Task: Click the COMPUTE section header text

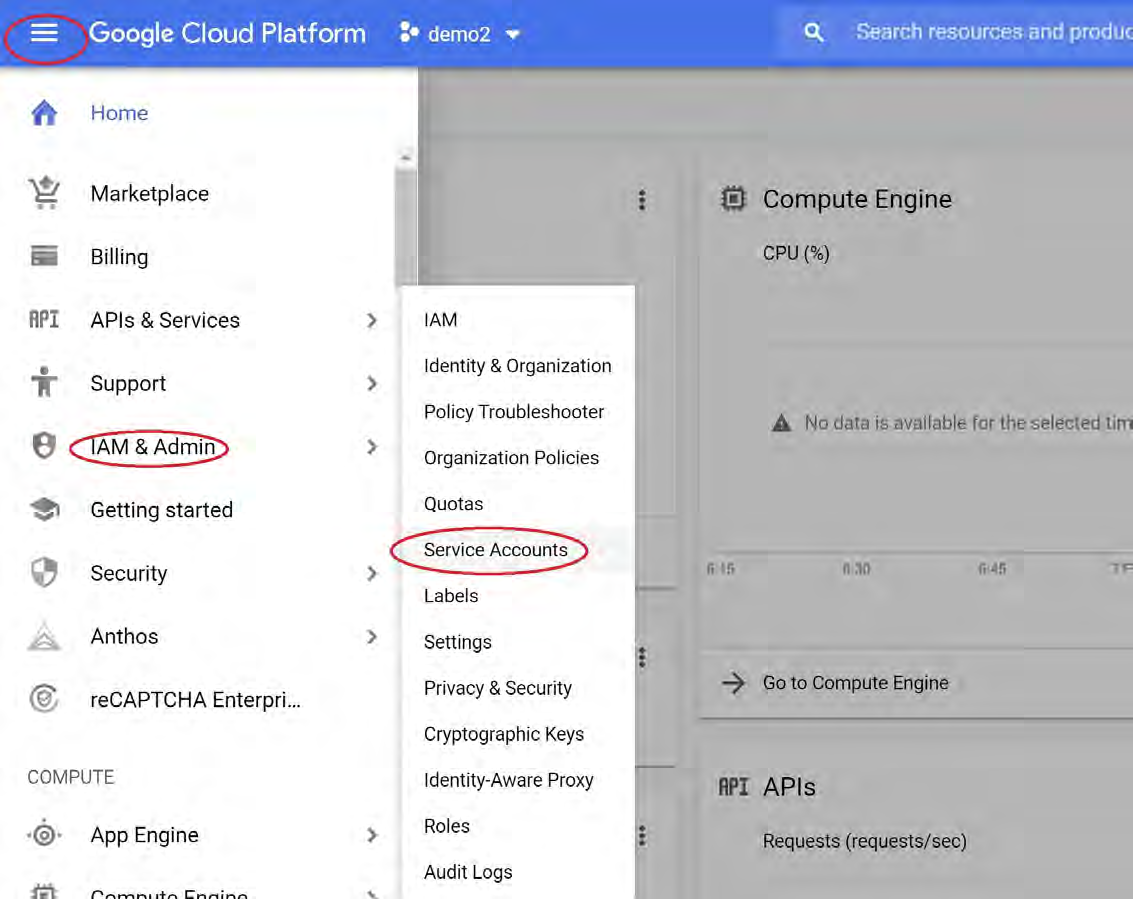Action: (71, 777)
